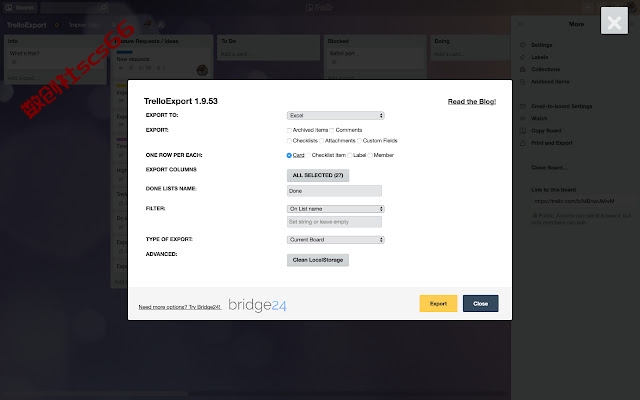The image size is (640, 400).
Task: Click the Email-to-board Settings envelope icon
Action: pyautogui.click(x=522, y=106)
